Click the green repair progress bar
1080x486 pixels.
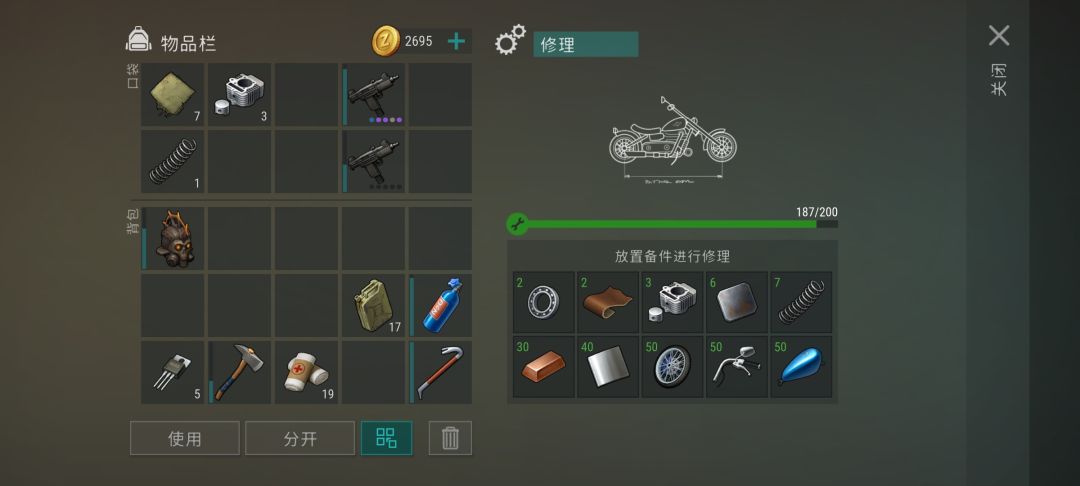click(672, 224)
